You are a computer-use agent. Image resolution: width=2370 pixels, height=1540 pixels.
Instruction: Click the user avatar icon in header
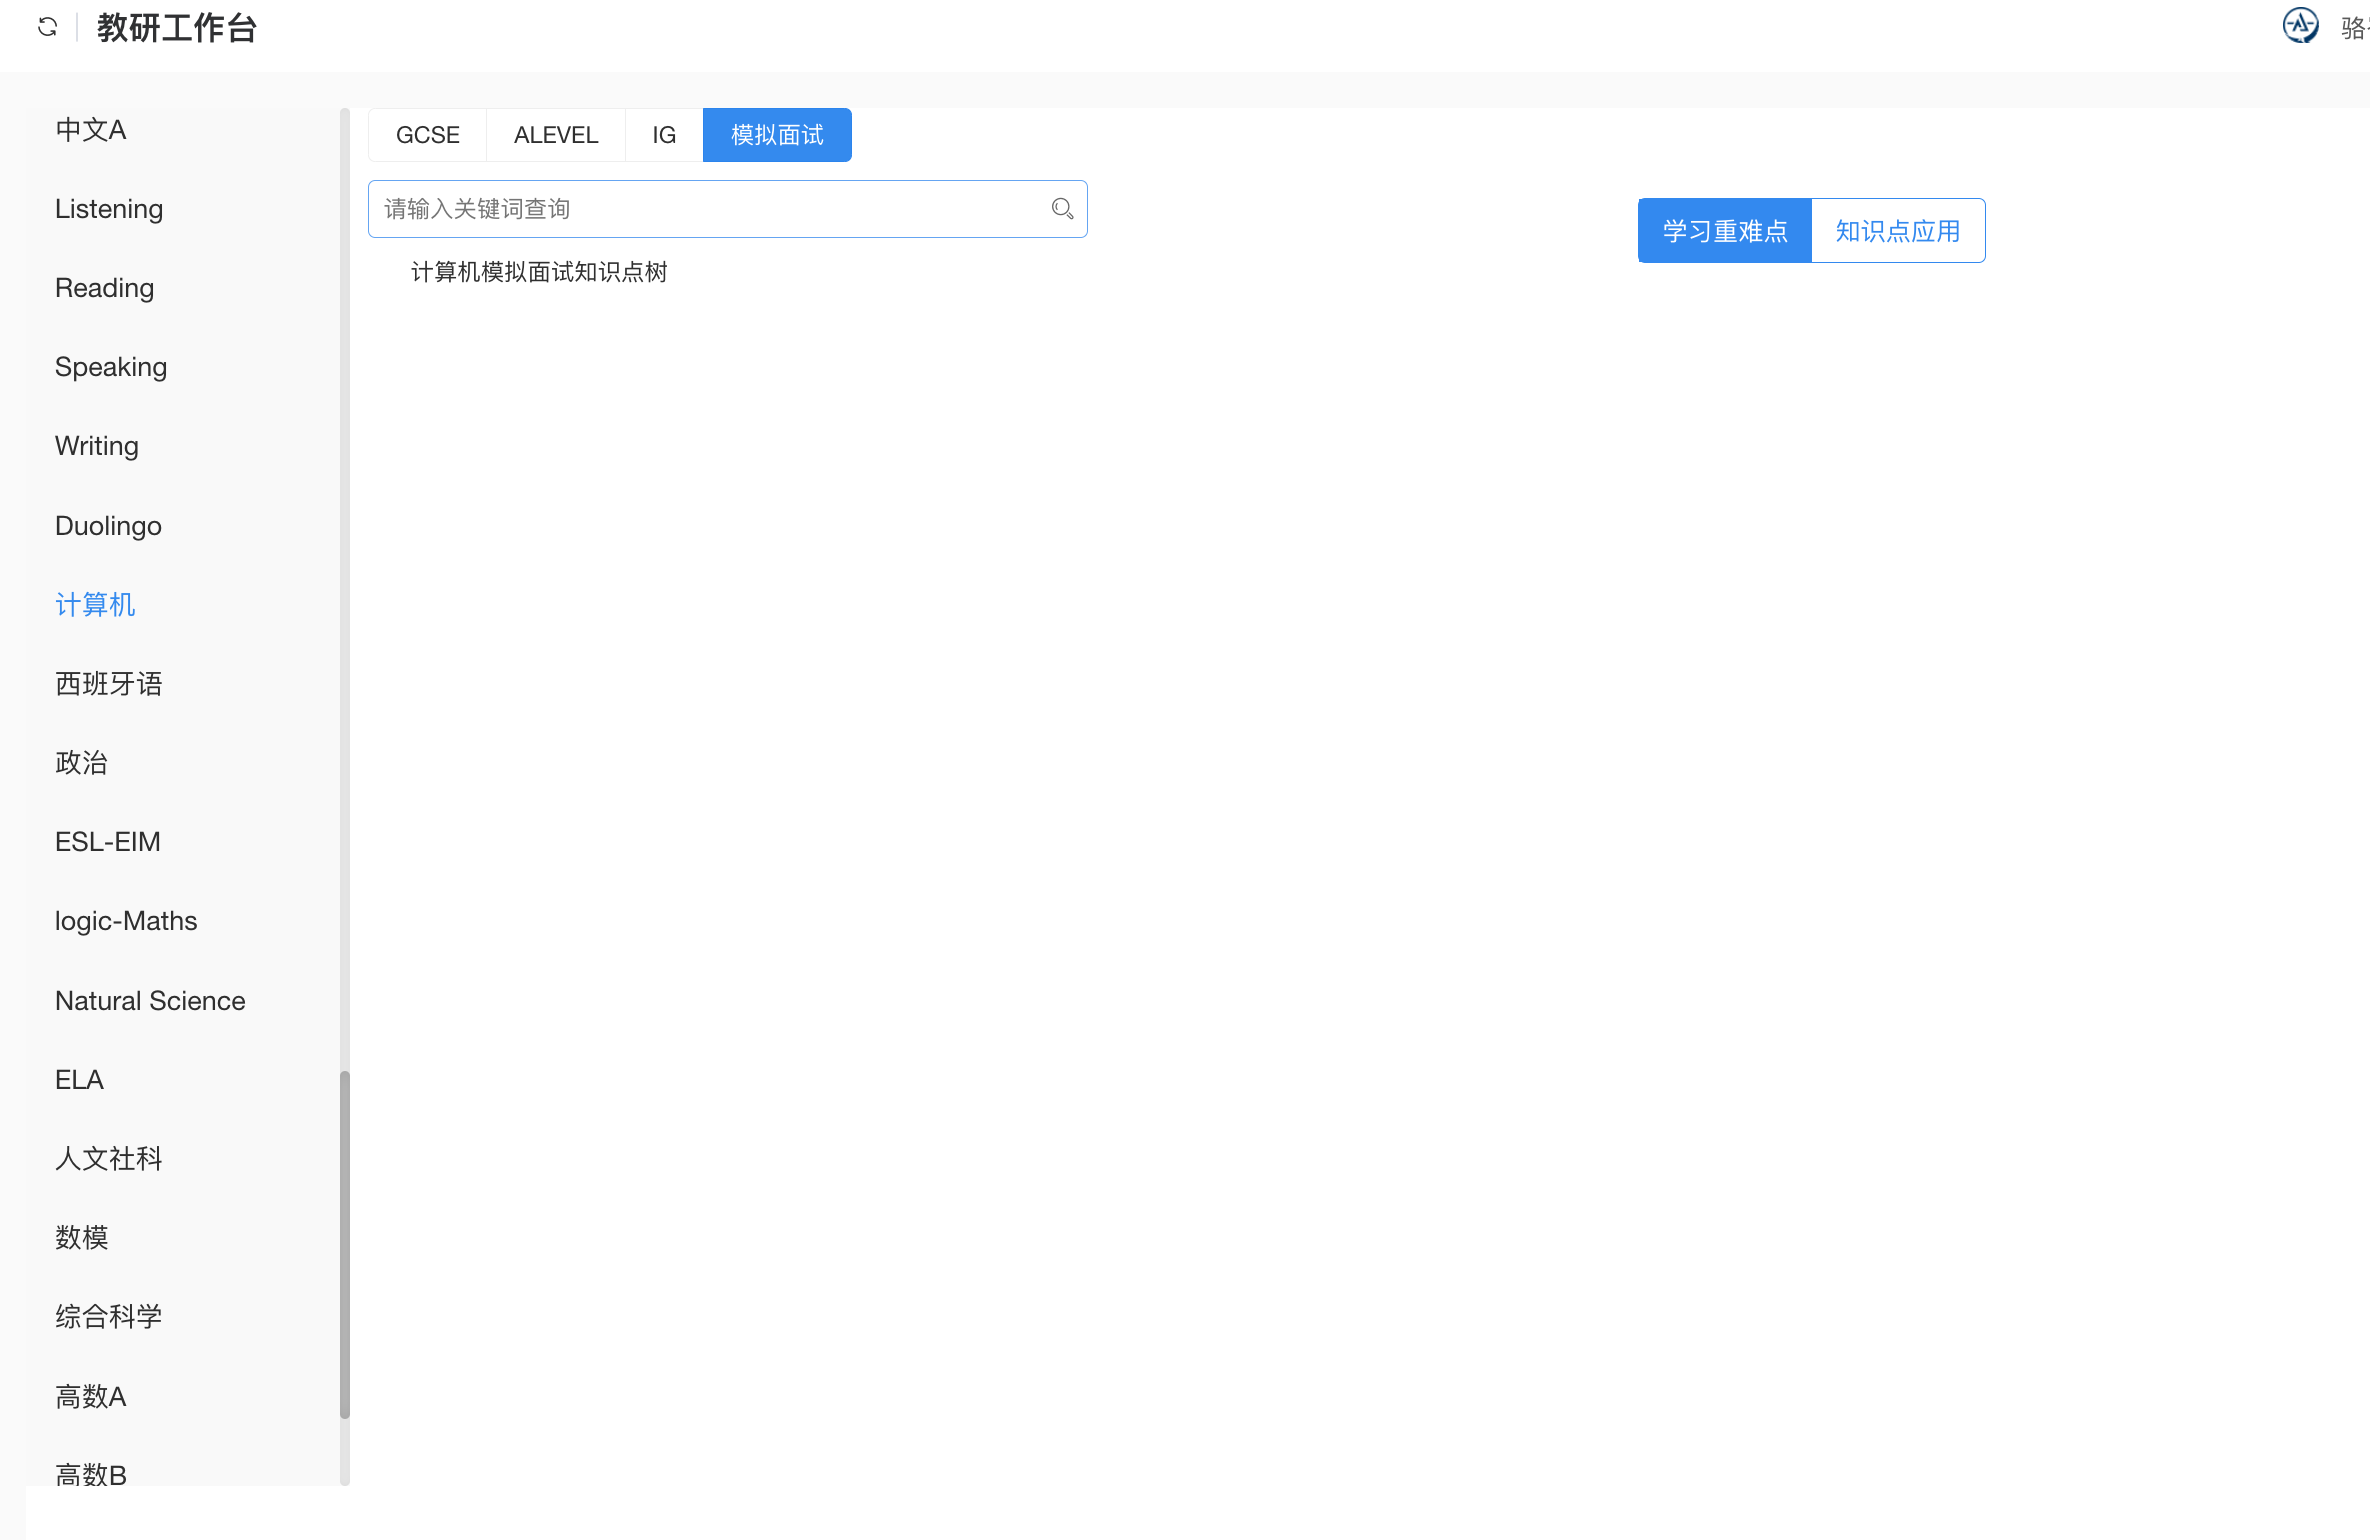pyautogui.click(x=2299, y=25)
